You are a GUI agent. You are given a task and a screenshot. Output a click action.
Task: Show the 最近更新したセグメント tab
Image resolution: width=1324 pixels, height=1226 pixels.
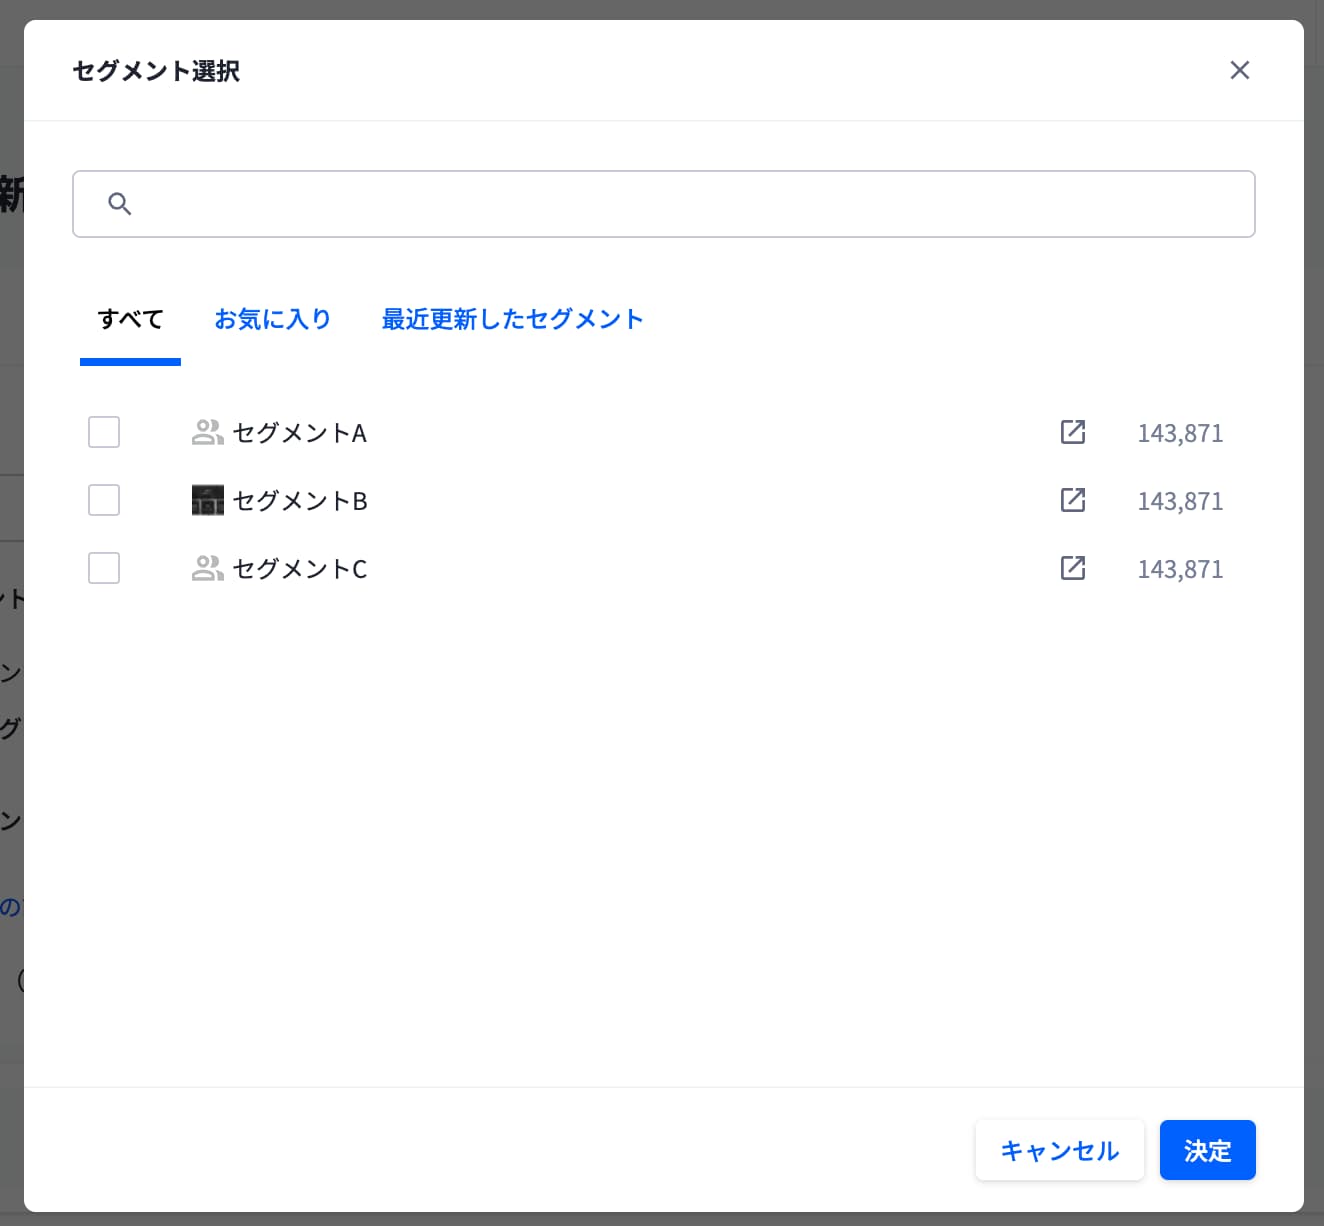pyautogui.click(x=512, y=319)
